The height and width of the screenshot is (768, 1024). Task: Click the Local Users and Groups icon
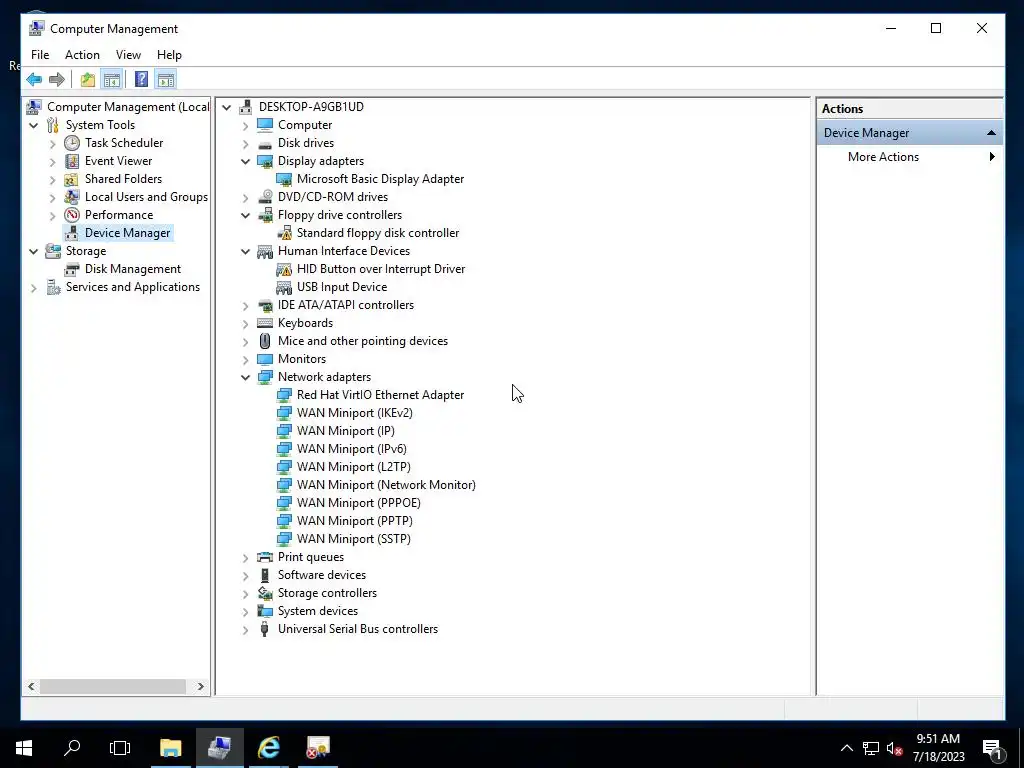click(x=72, y=197)
